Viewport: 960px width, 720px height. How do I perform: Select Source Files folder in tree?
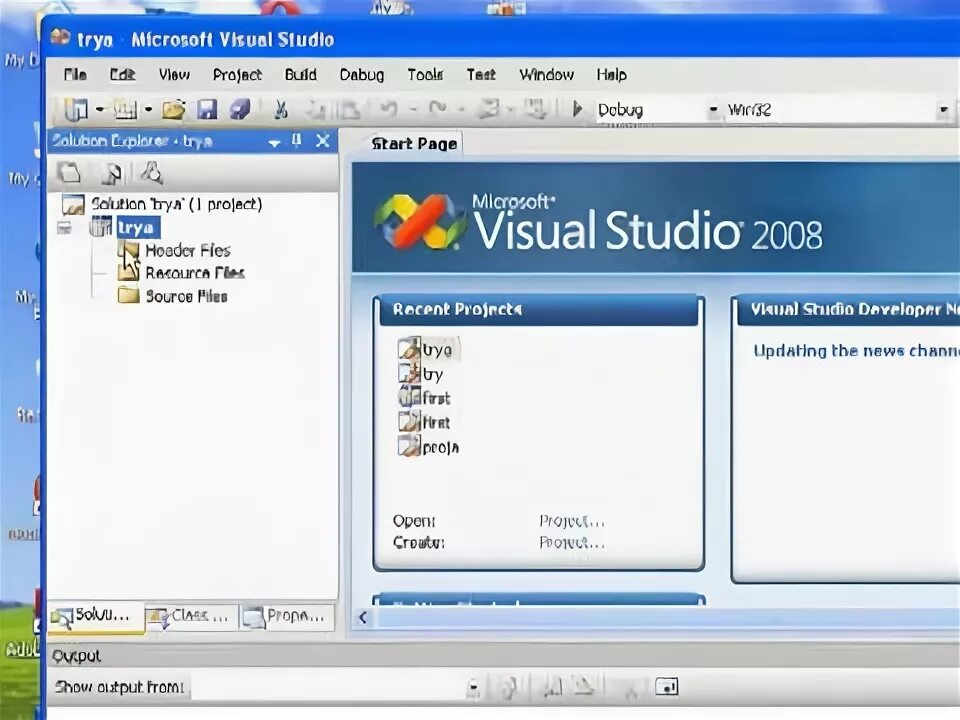[173, 296]
